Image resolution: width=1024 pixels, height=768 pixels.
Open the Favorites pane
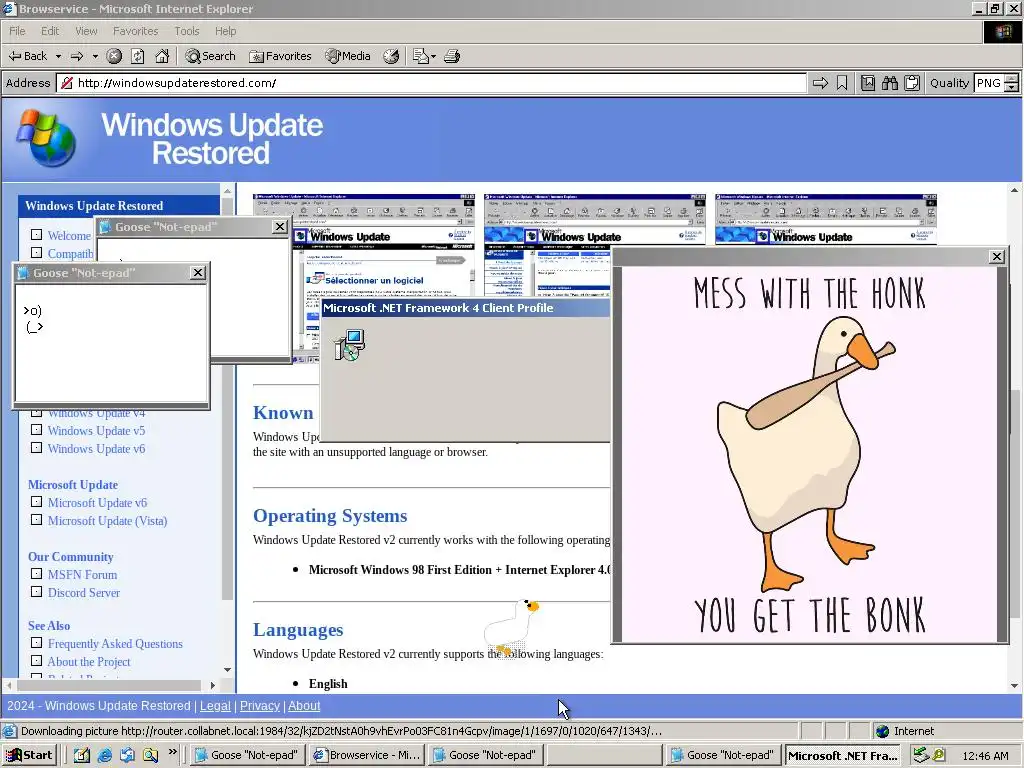pyautogui.click(x=280, y=56)
